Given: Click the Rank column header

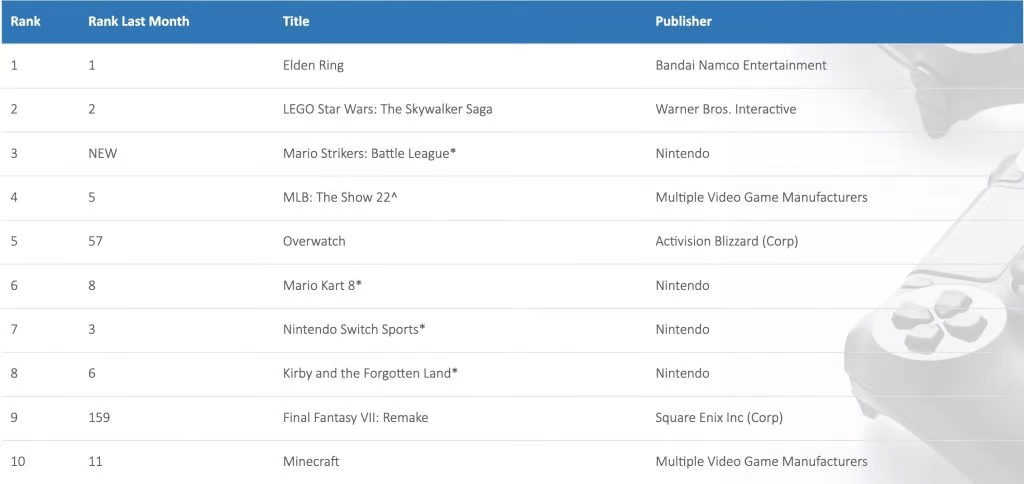Looking at the screenshot, I should tap(25, 21).
